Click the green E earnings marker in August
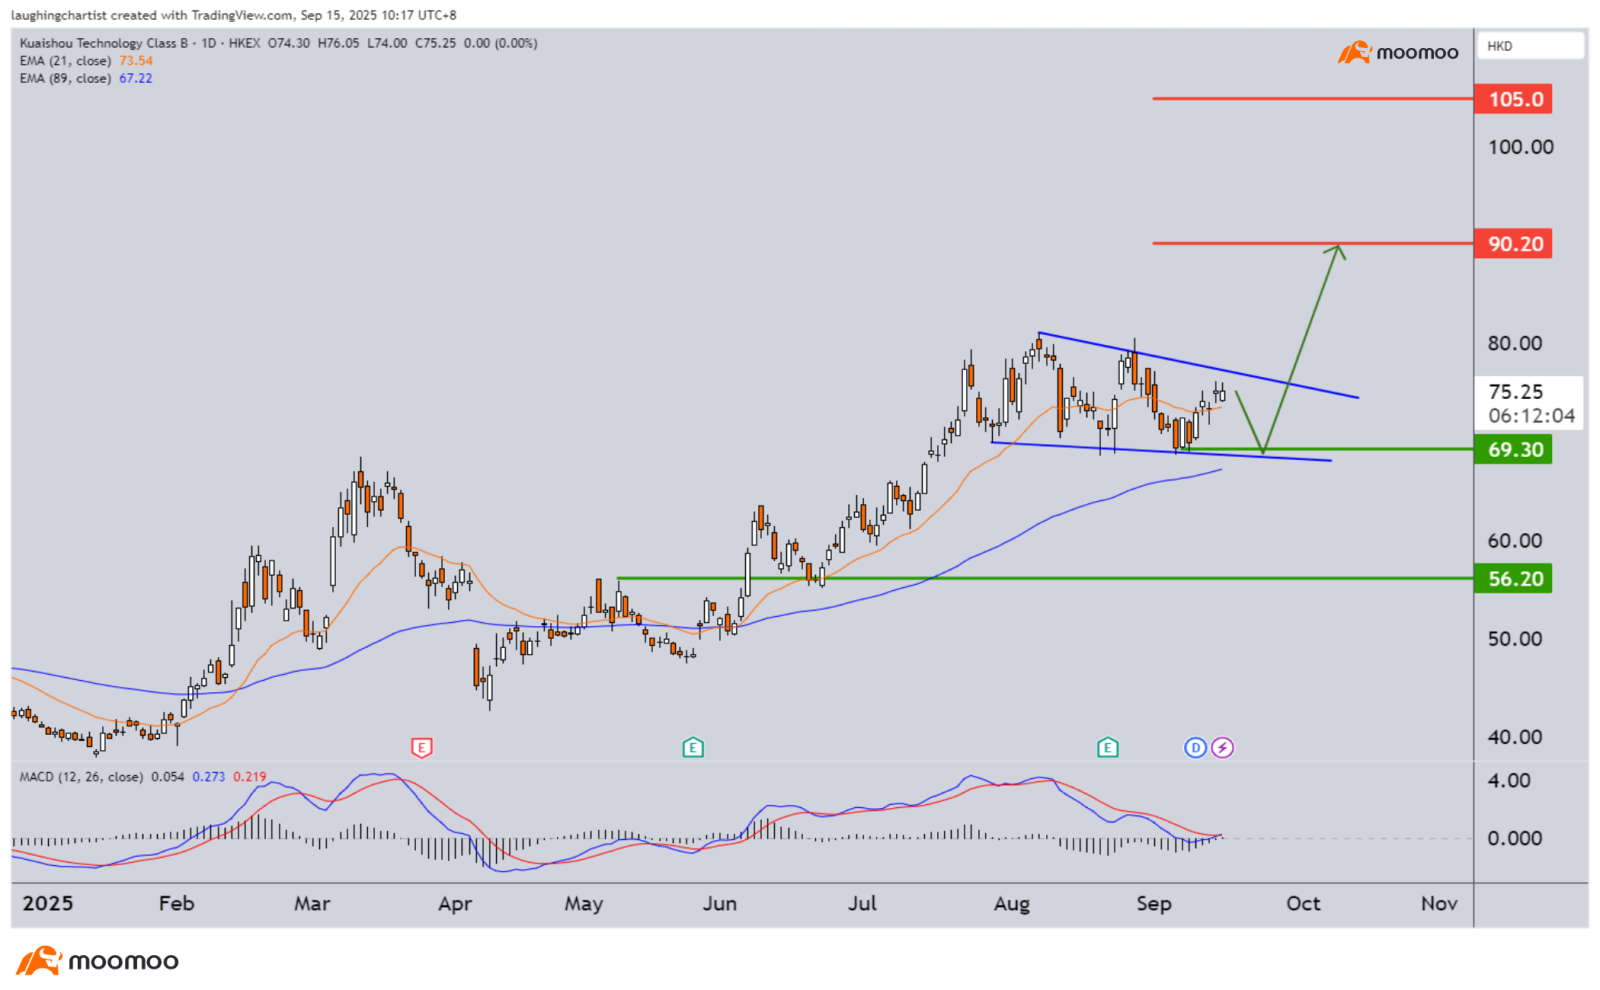 click(x=1107, y=747)
